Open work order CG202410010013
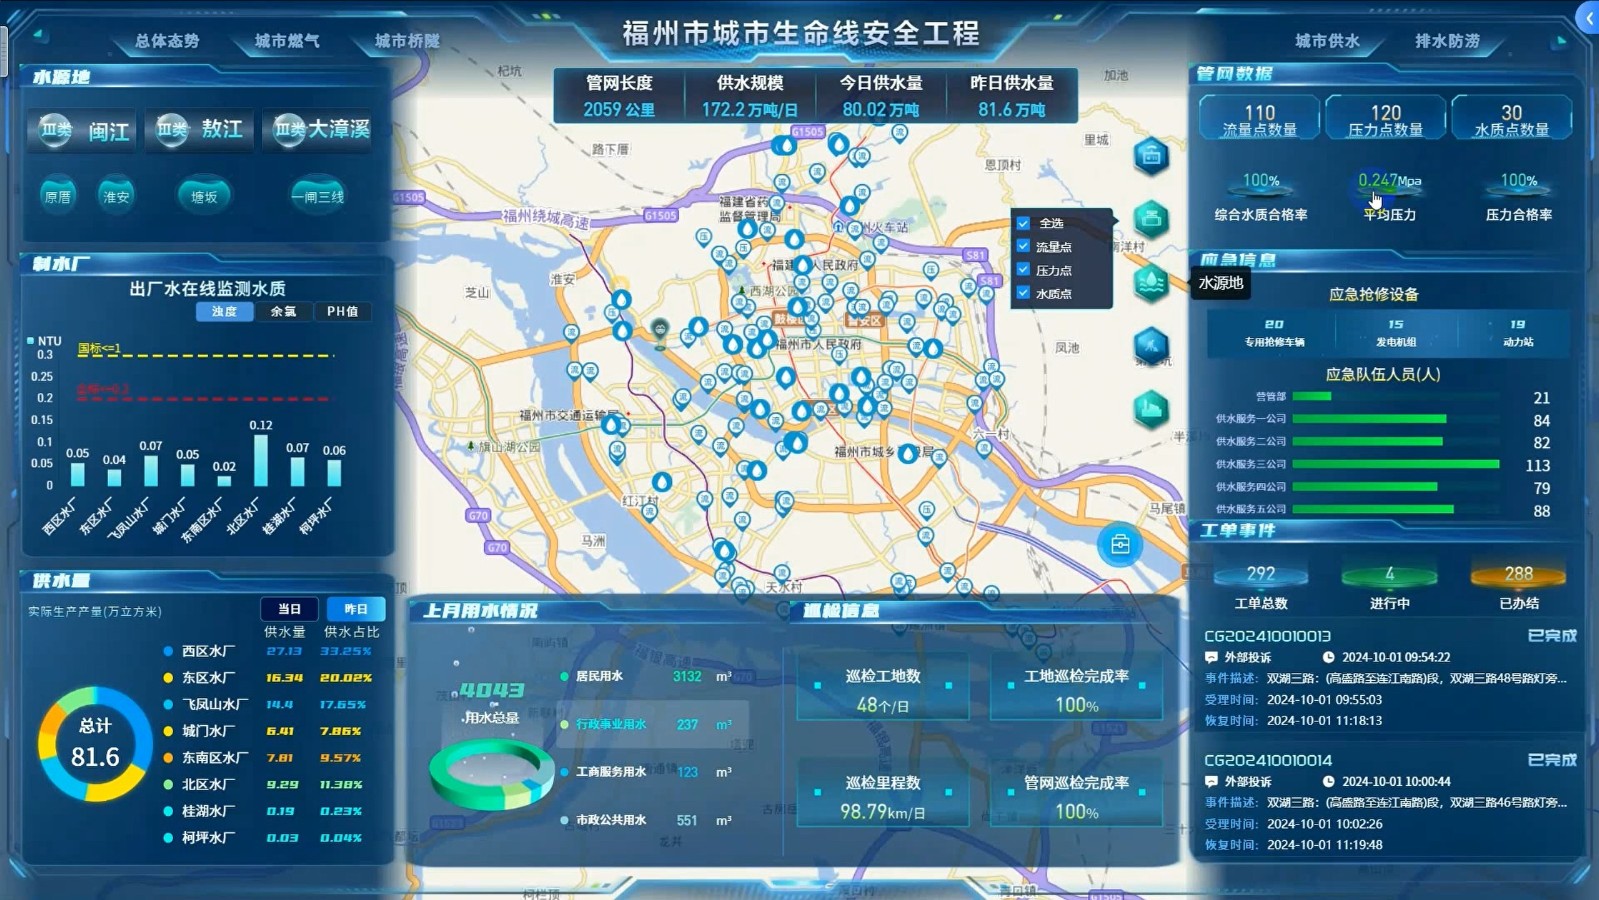The height and width of the screenshot is (900, 1599). coord(1267,636)
